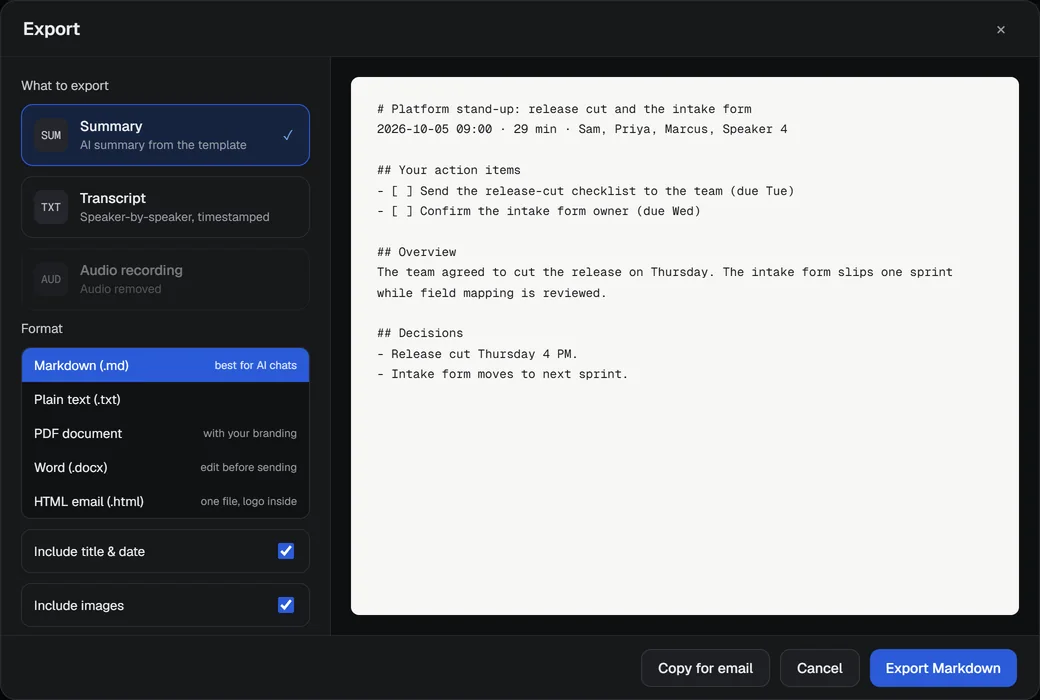Pick Markdown (.md) format
1040x700 pixels.
(x=165, y=366)
